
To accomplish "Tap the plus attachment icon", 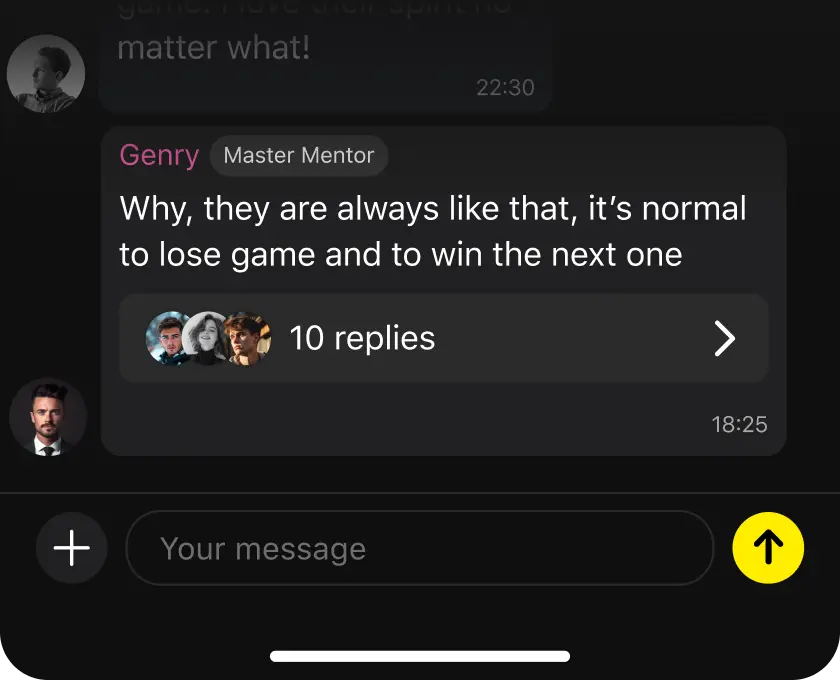I will click(71, 548).
